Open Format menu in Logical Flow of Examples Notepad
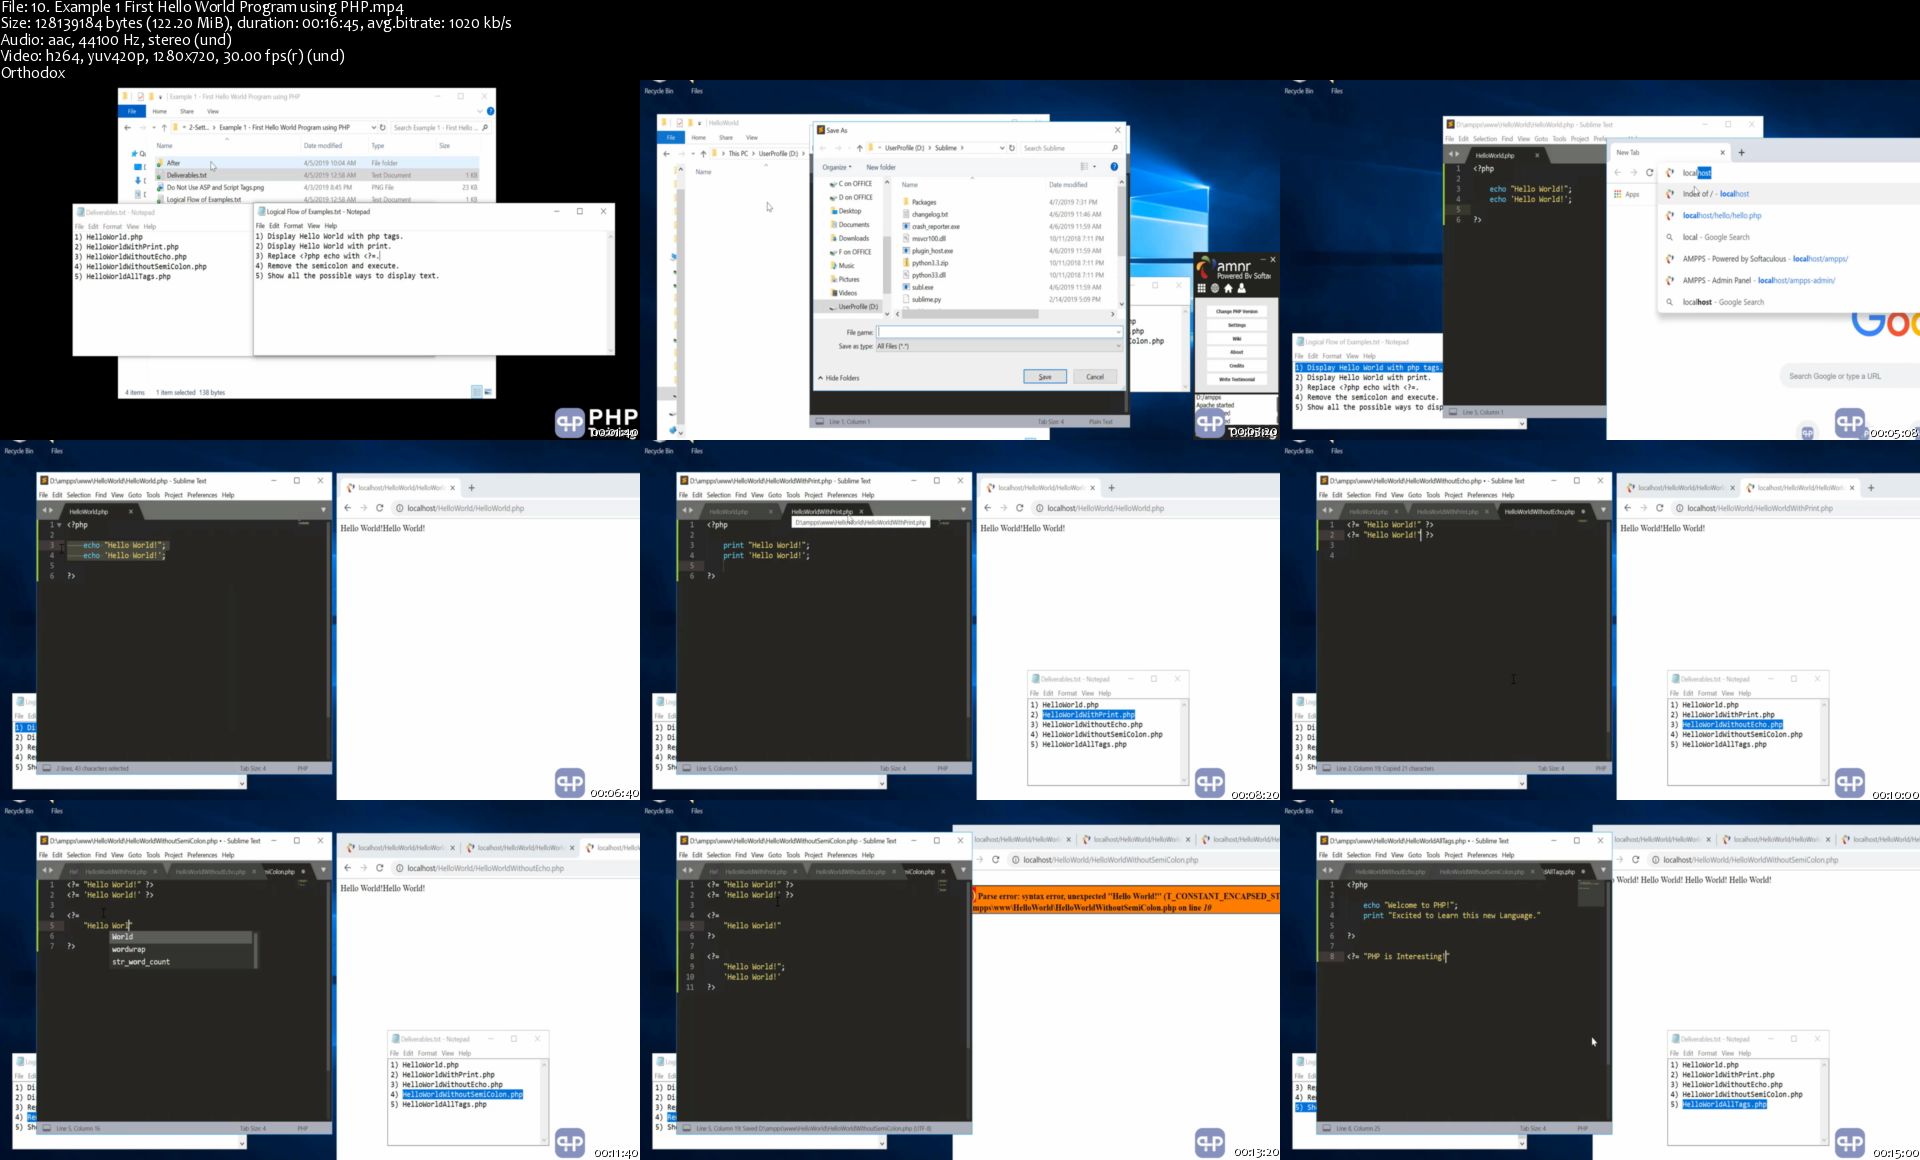 click(x=293, y=226)
